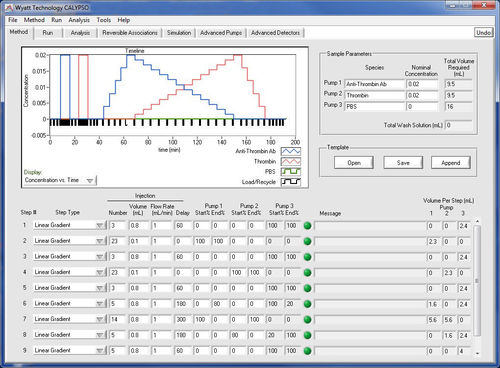Open the Tools menu
The height and width of the screenshot is (368, 500).
(x=104, y=20)
